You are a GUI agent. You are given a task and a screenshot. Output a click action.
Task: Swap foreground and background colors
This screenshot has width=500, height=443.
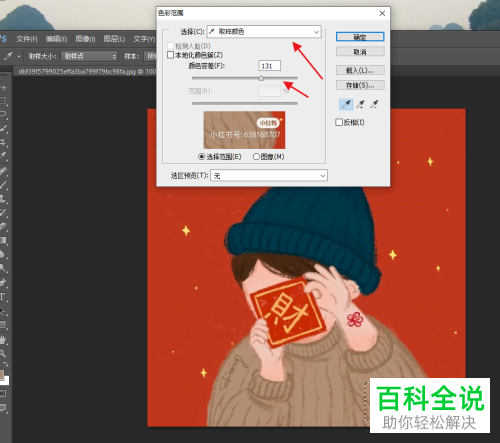pos(6,364)
